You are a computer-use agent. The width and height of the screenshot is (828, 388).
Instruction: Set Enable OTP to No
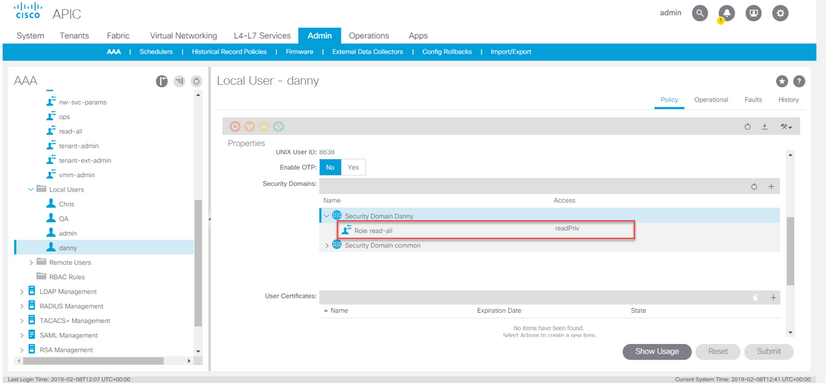[x=330, y=167]
